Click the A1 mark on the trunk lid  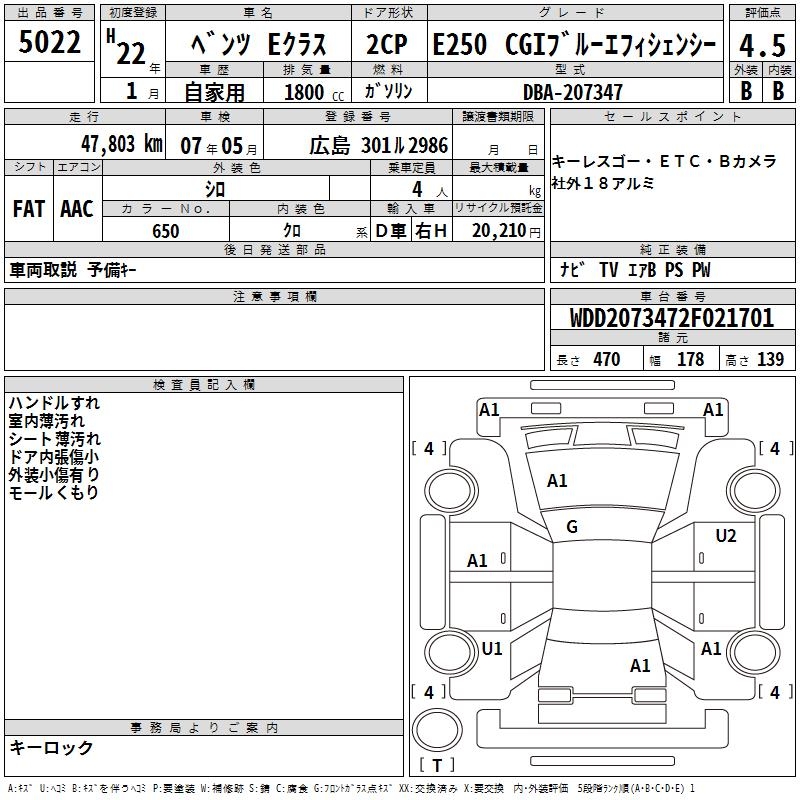640,665
